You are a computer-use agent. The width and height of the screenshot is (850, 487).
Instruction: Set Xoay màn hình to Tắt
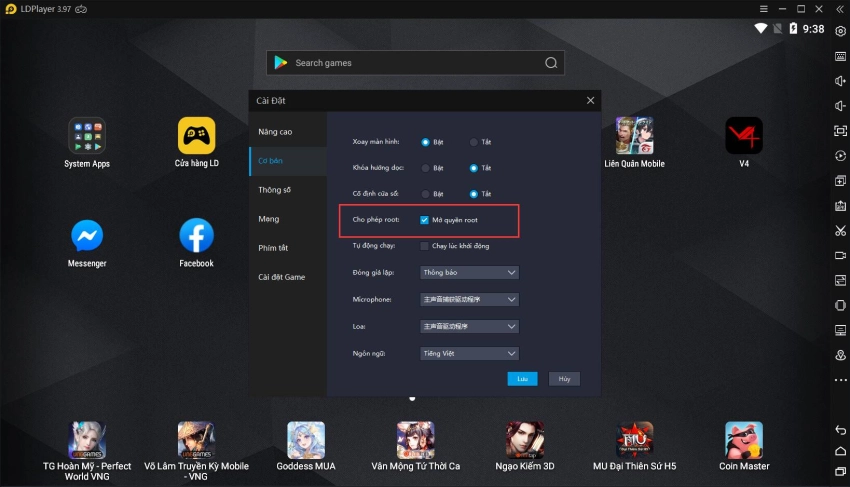click(x=473, y=142)
